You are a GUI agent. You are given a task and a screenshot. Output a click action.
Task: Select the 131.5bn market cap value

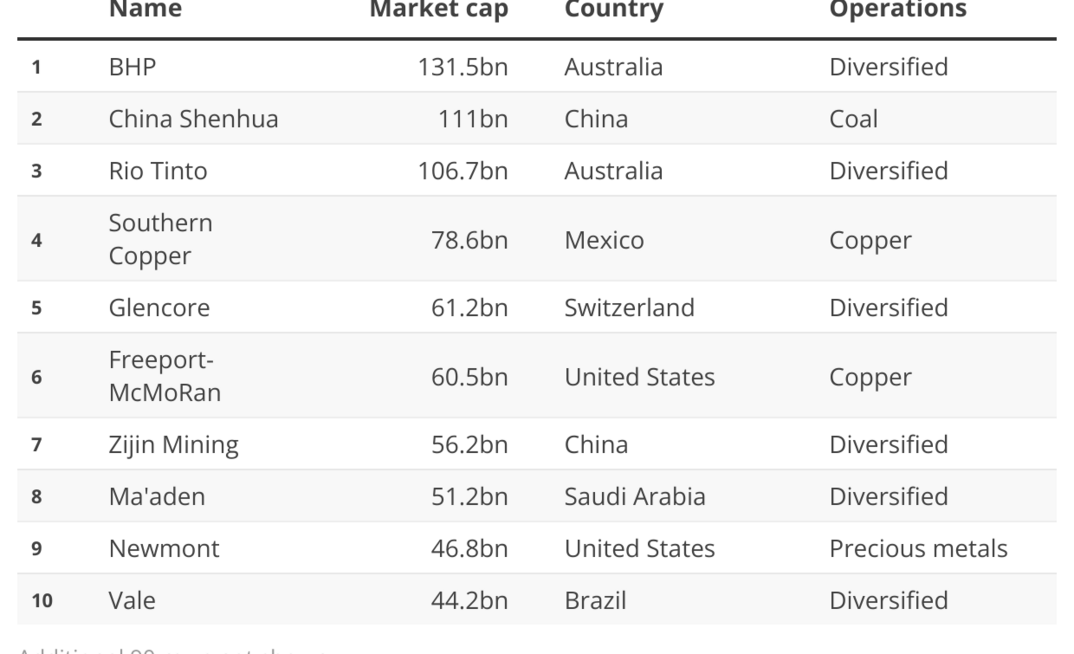tap(462, 67)
